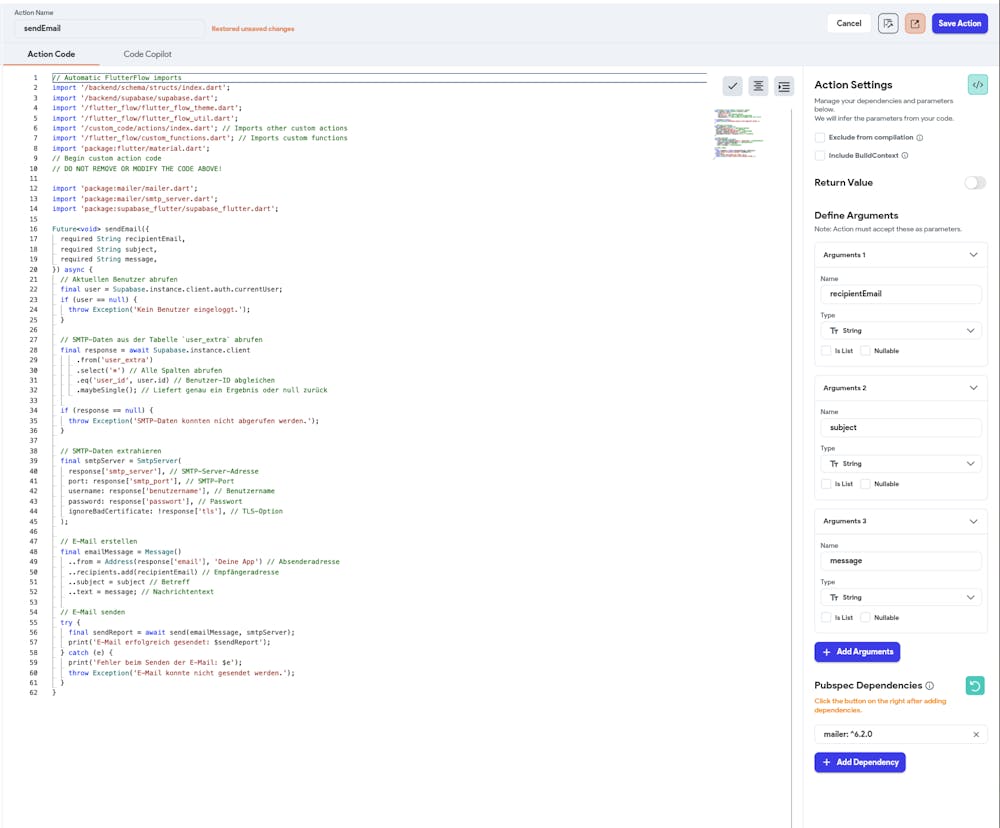1000x828 pixels.
Task: Click the Add Dependency button
Action: click(860, 762)
